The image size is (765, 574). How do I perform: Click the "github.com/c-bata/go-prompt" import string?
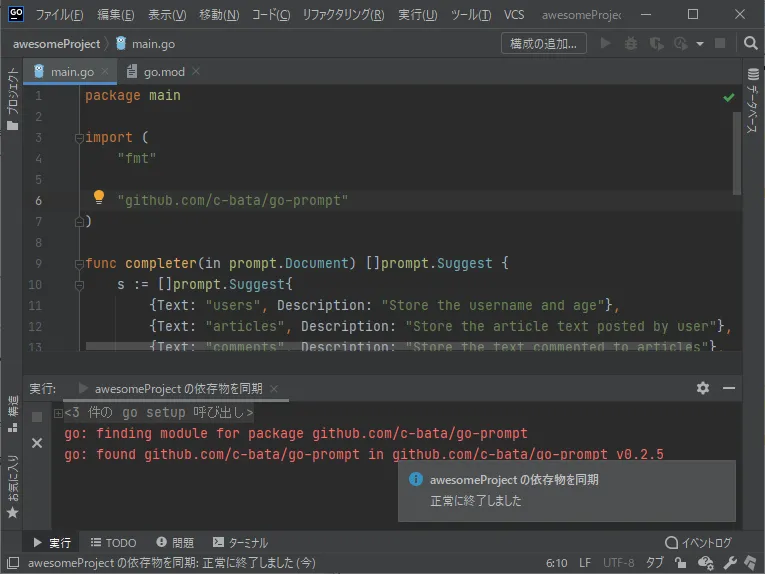232,200
